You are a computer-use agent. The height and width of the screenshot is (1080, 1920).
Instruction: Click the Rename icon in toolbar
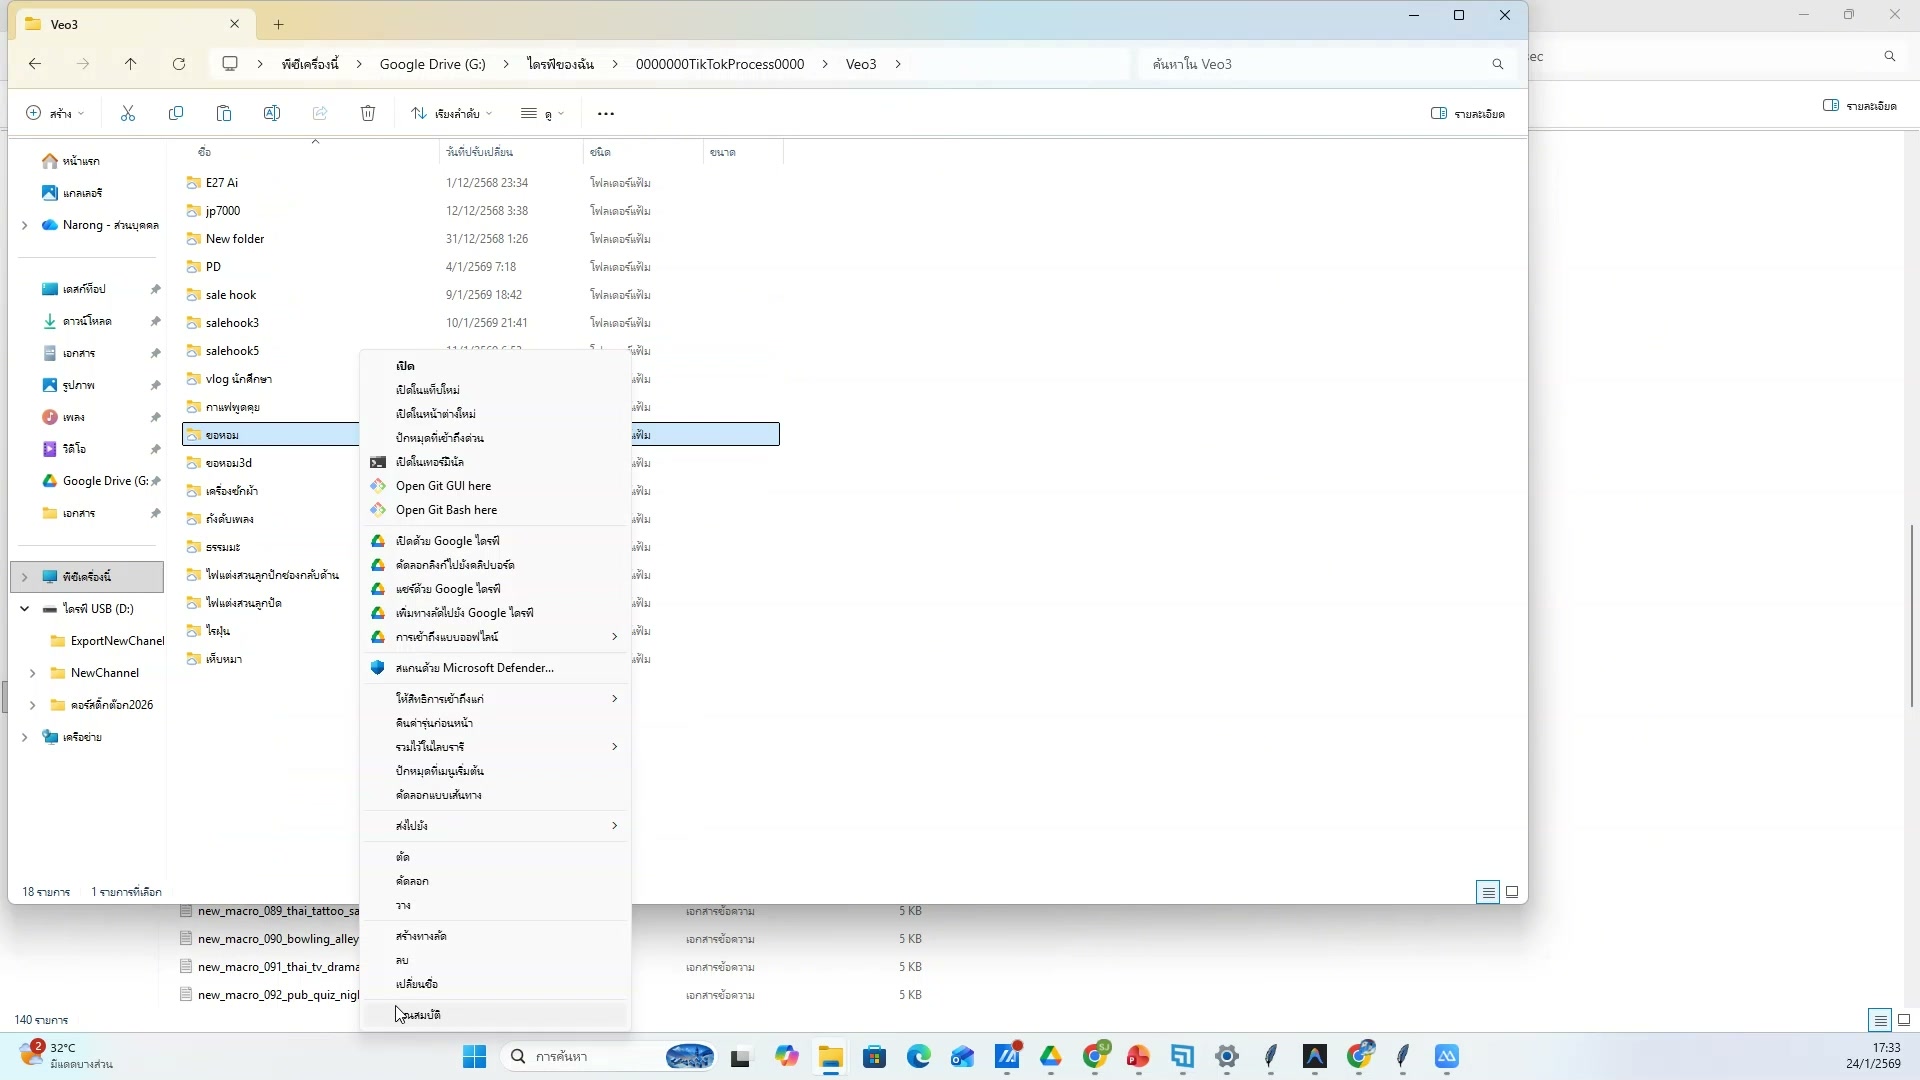tap(272, 114)
